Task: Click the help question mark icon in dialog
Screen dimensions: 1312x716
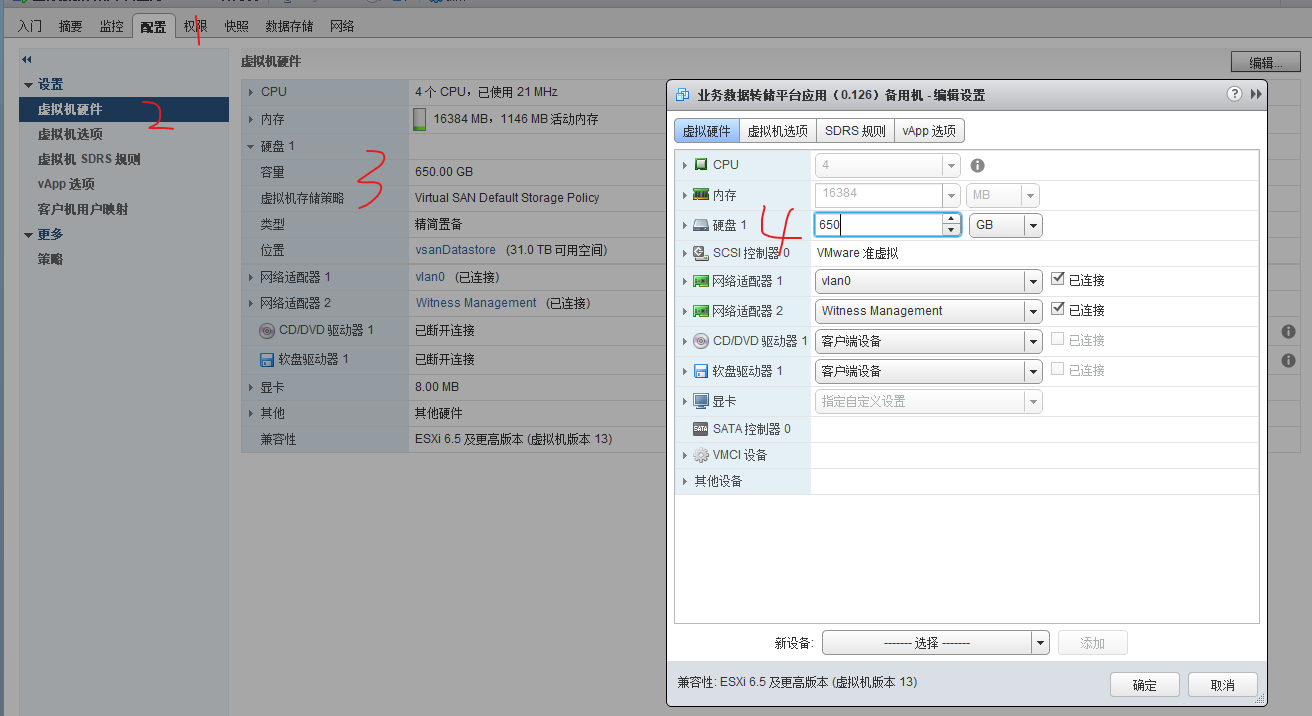Action: (1234, 94)
